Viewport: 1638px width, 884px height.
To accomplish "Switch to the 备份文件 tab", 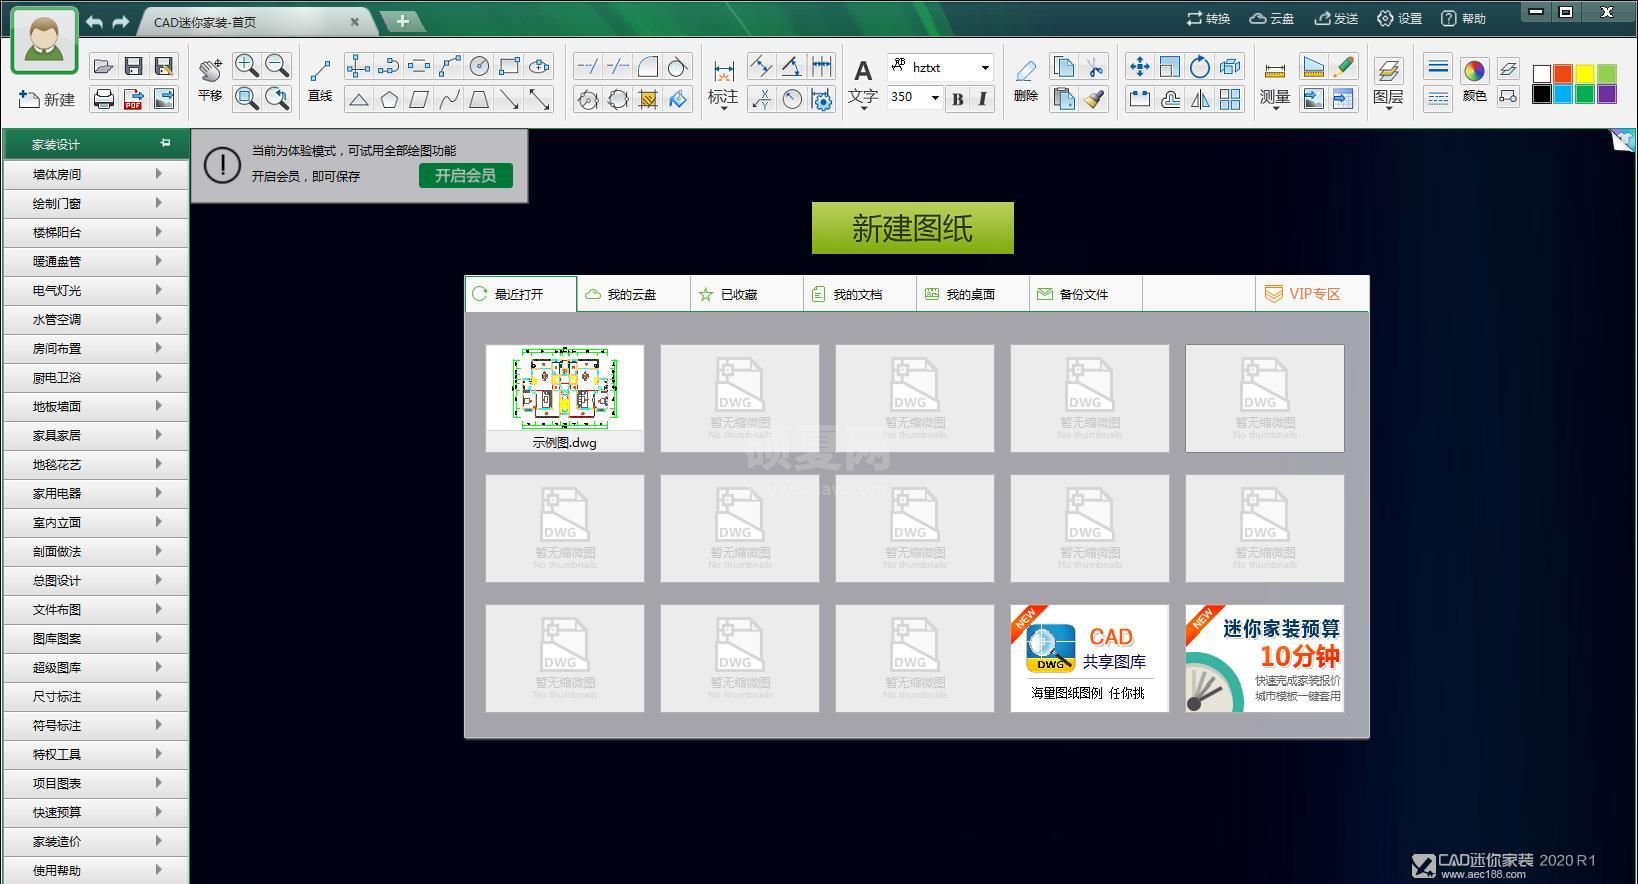I will (x=1086, y=294).
